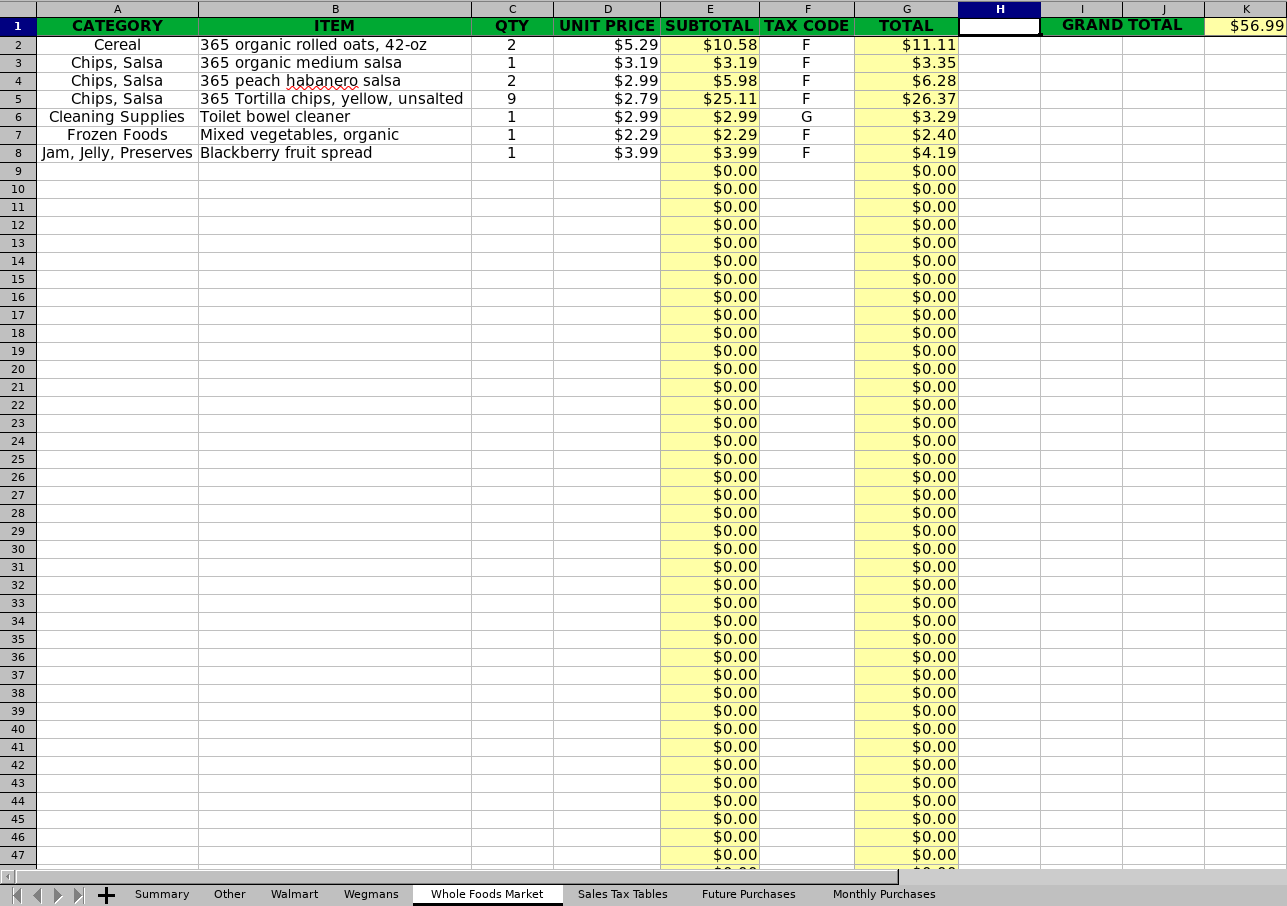Select the Jam, Jelly, Preserves cell

coord(117,153)
